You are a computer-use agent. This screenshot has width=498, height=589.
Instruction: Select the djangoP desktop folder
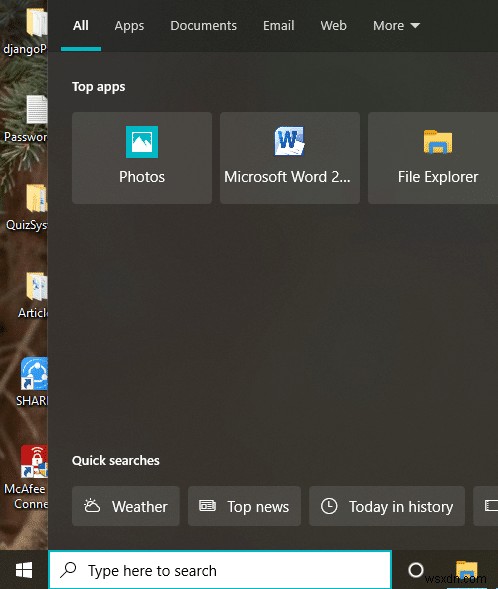pyautogui.click(x=26, y=31)
